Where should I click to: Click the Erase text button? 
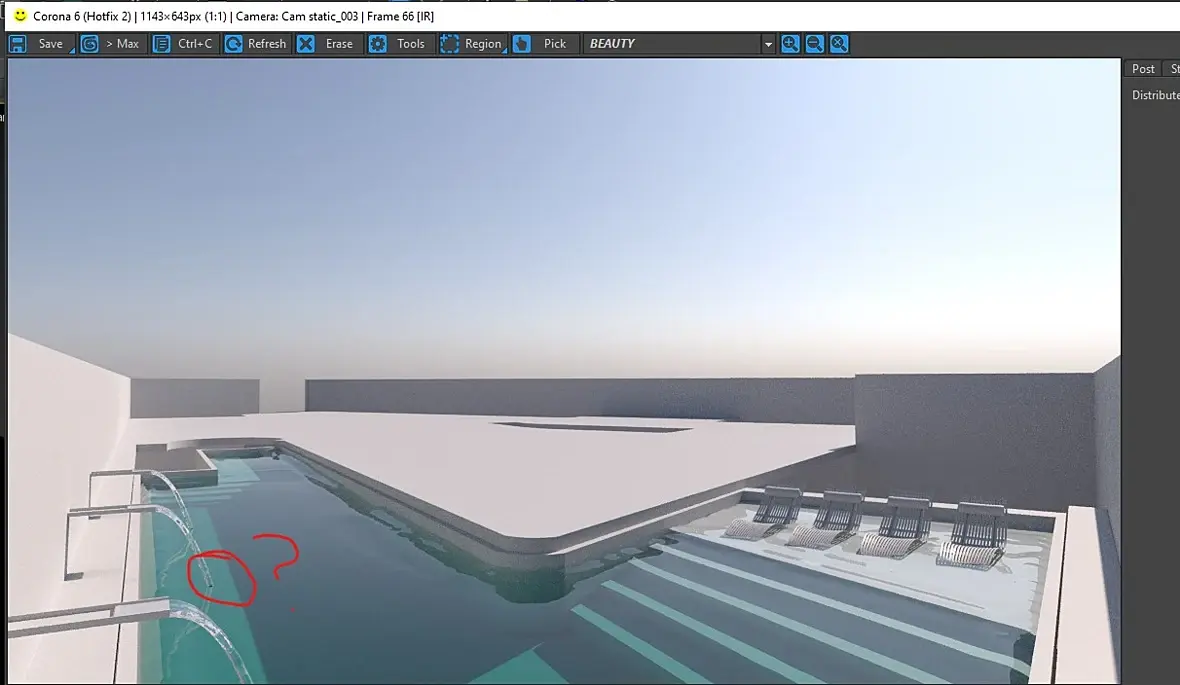(x=339, y=44)
